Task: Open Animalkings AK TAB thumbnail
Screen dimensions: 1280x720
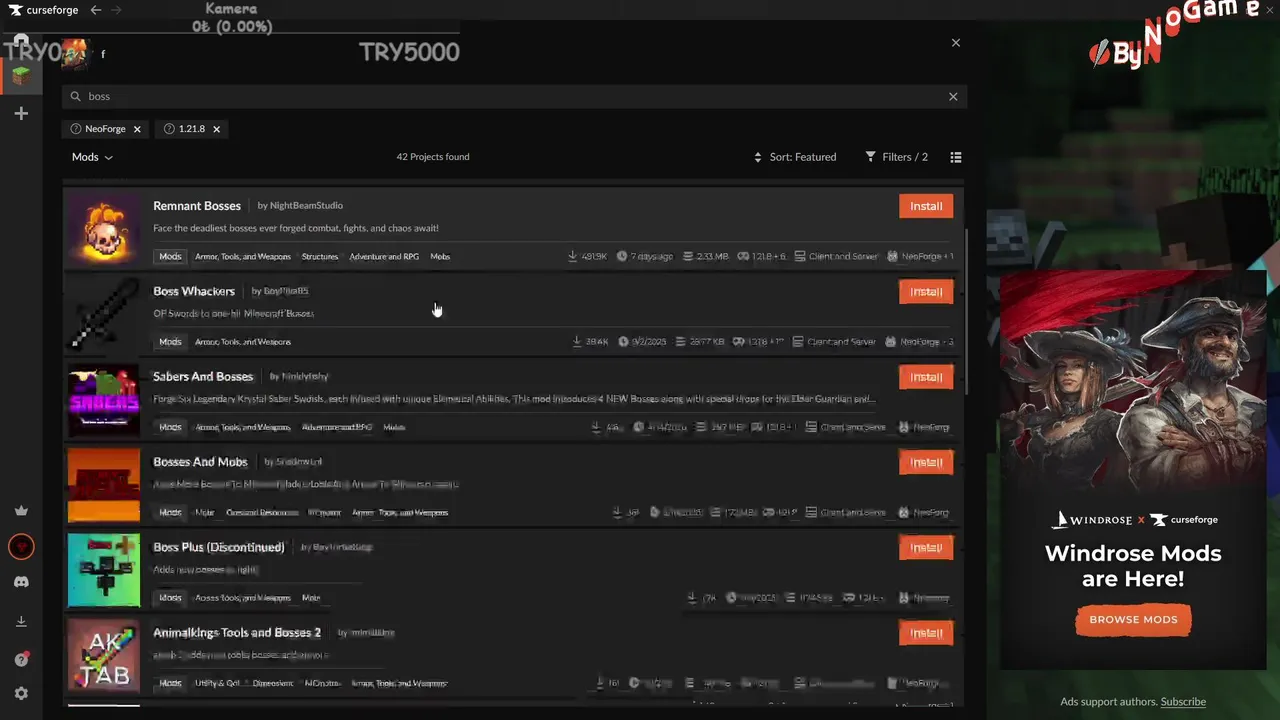Action: (x=104, y=656)
